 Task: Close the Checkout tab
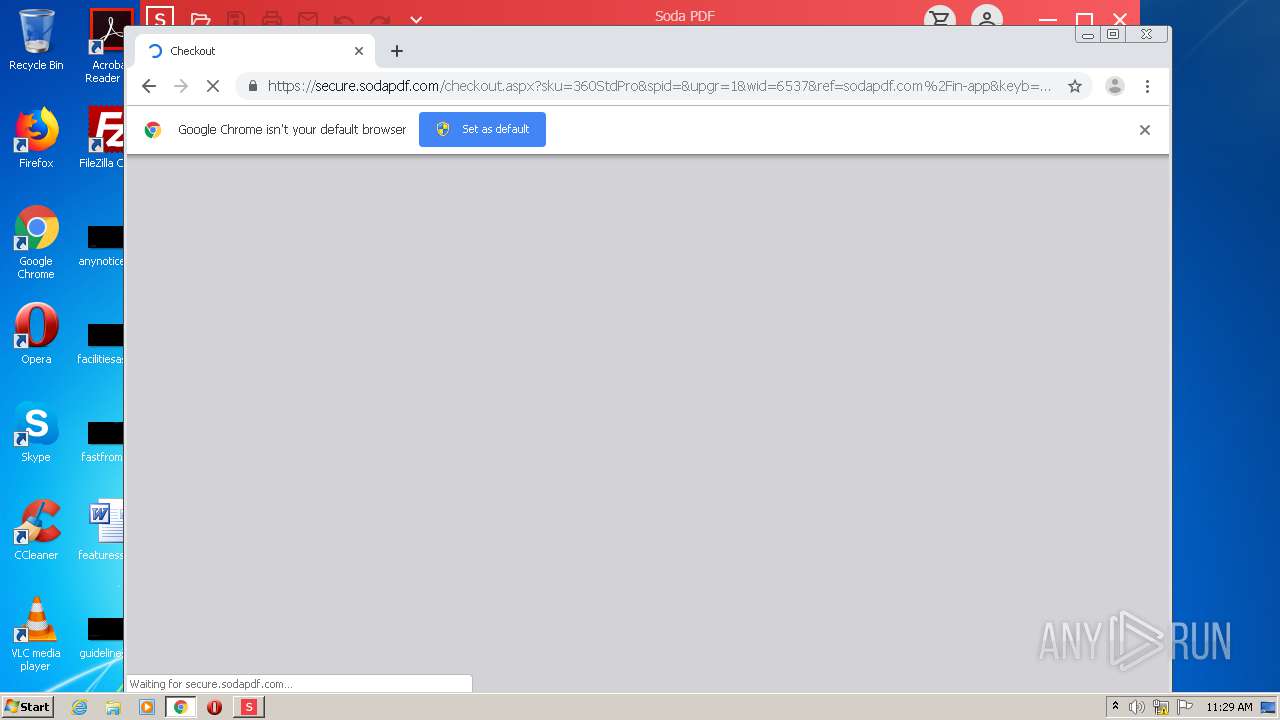point(359,51)
